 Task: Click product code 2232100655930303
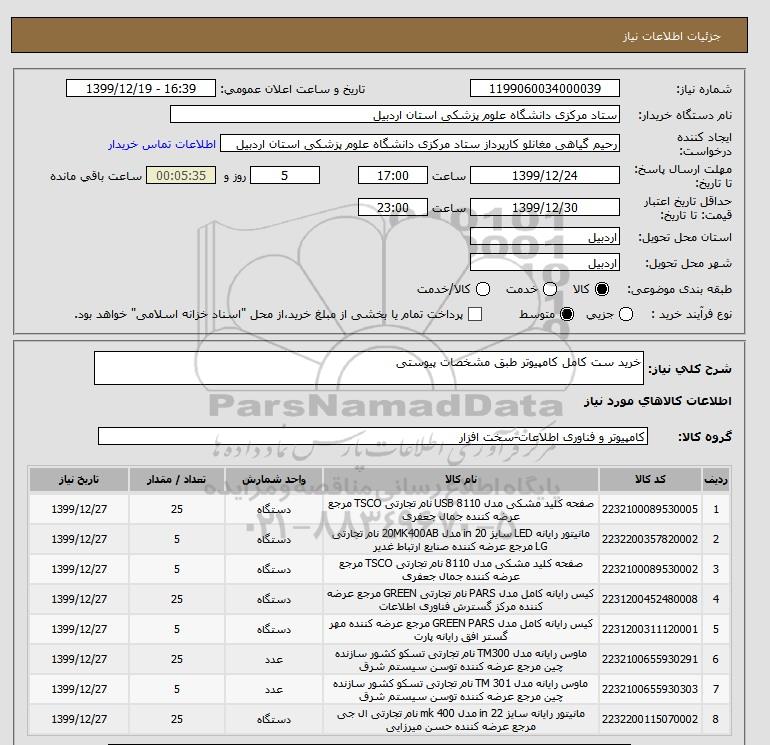650,689
